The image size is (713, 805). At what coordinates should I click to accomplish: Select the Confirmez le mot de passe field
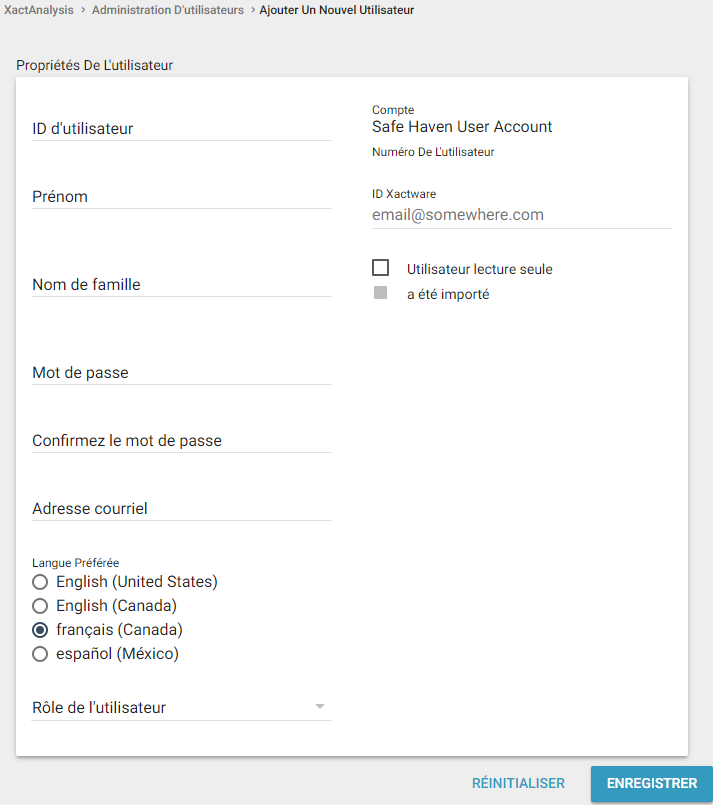click(181, 440)
